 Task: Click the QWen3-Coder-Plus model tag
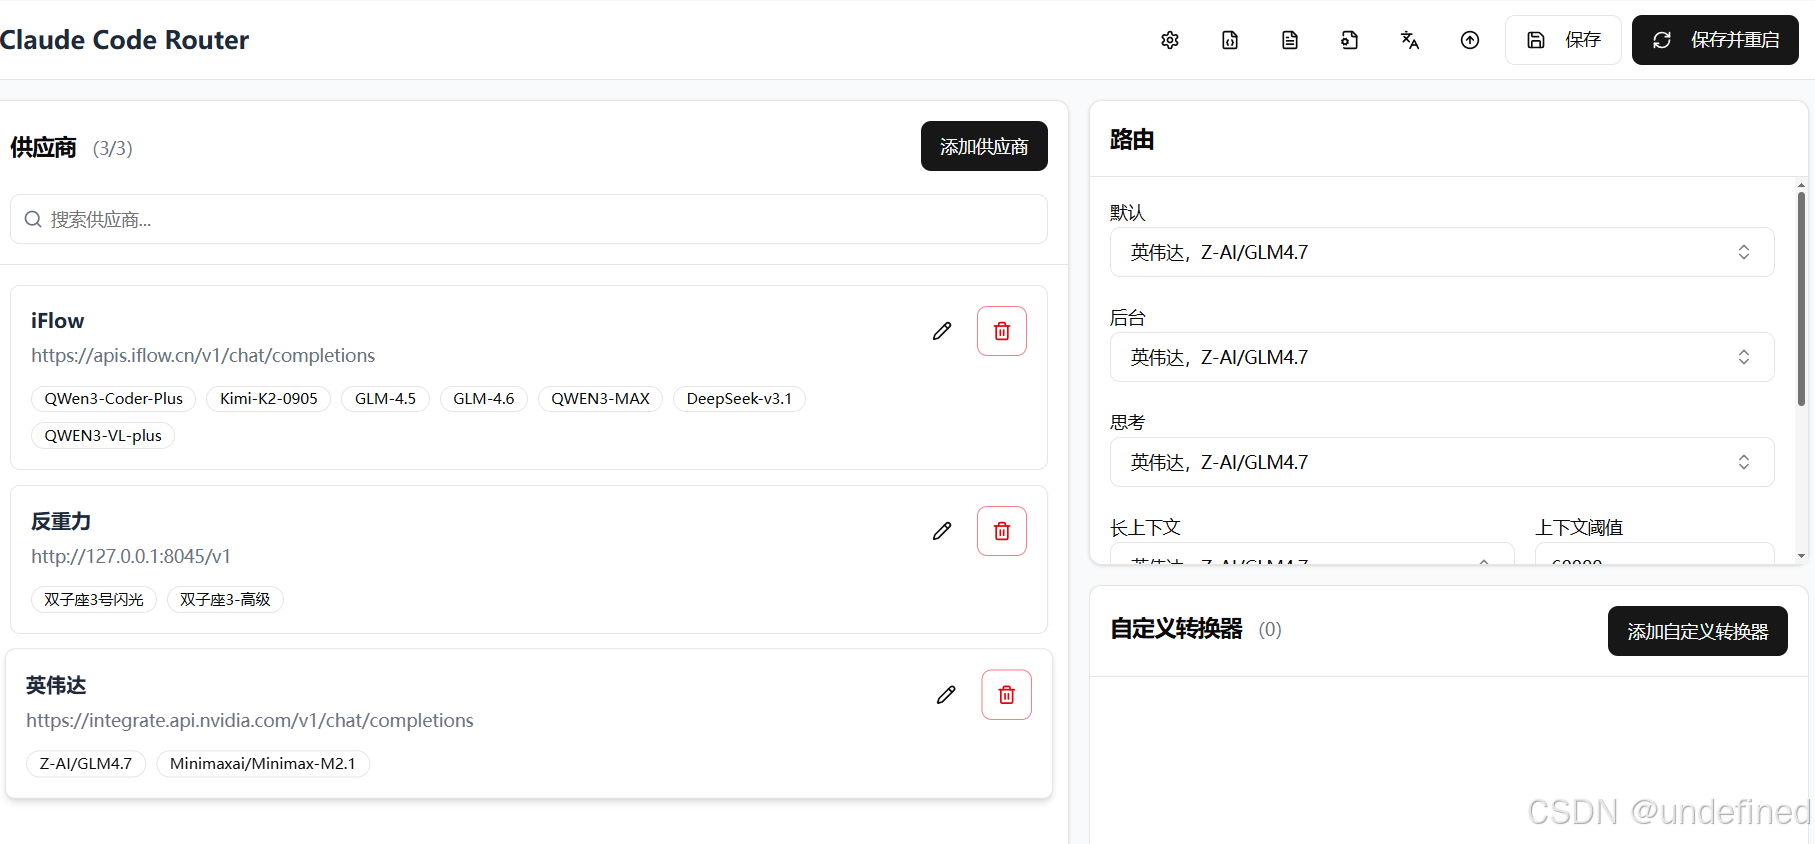point(114,398)
